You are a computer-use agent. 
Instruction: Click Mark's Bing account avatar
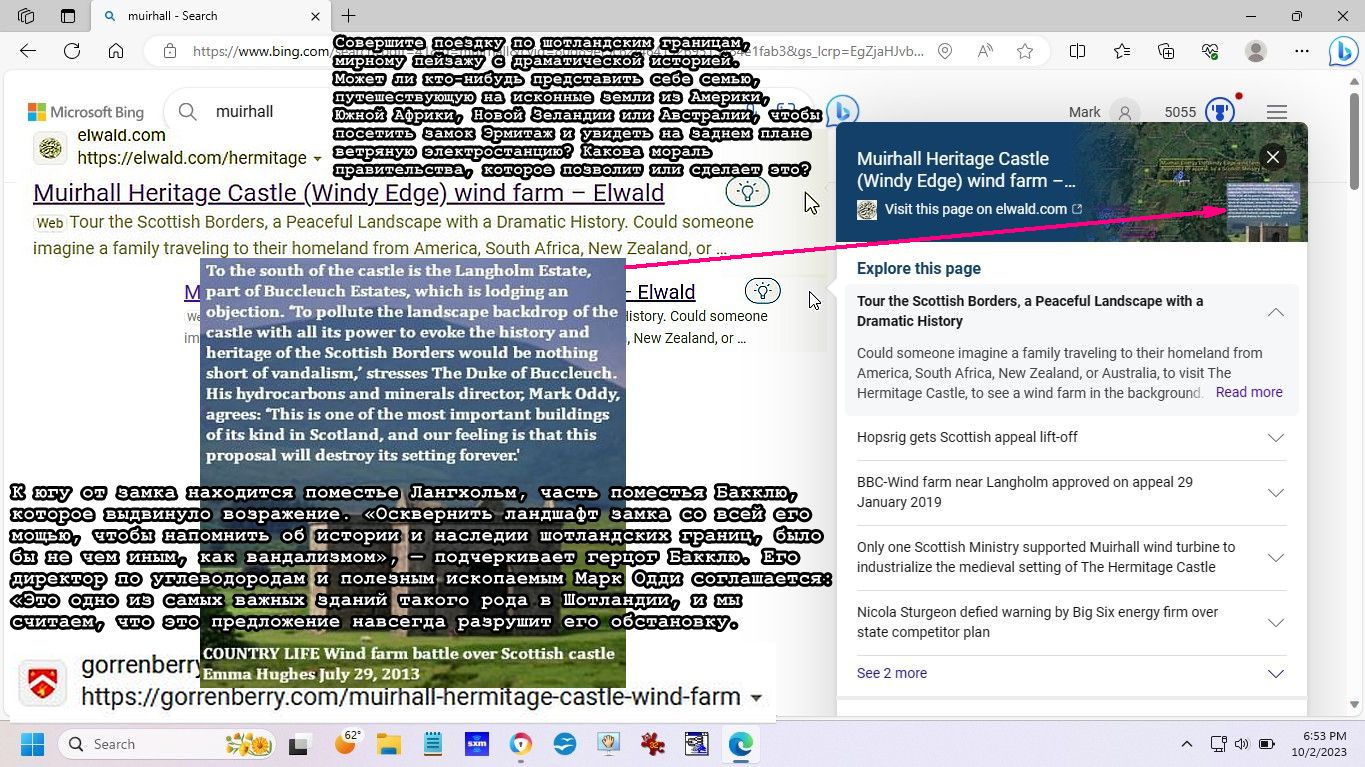click(x=1126, y=112)
